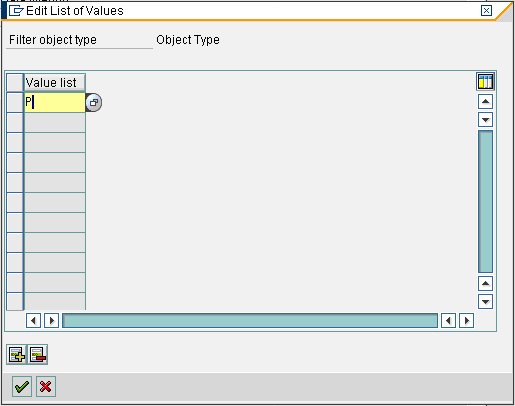
Task: Open value help next to input field
Action: pos(94,102)
